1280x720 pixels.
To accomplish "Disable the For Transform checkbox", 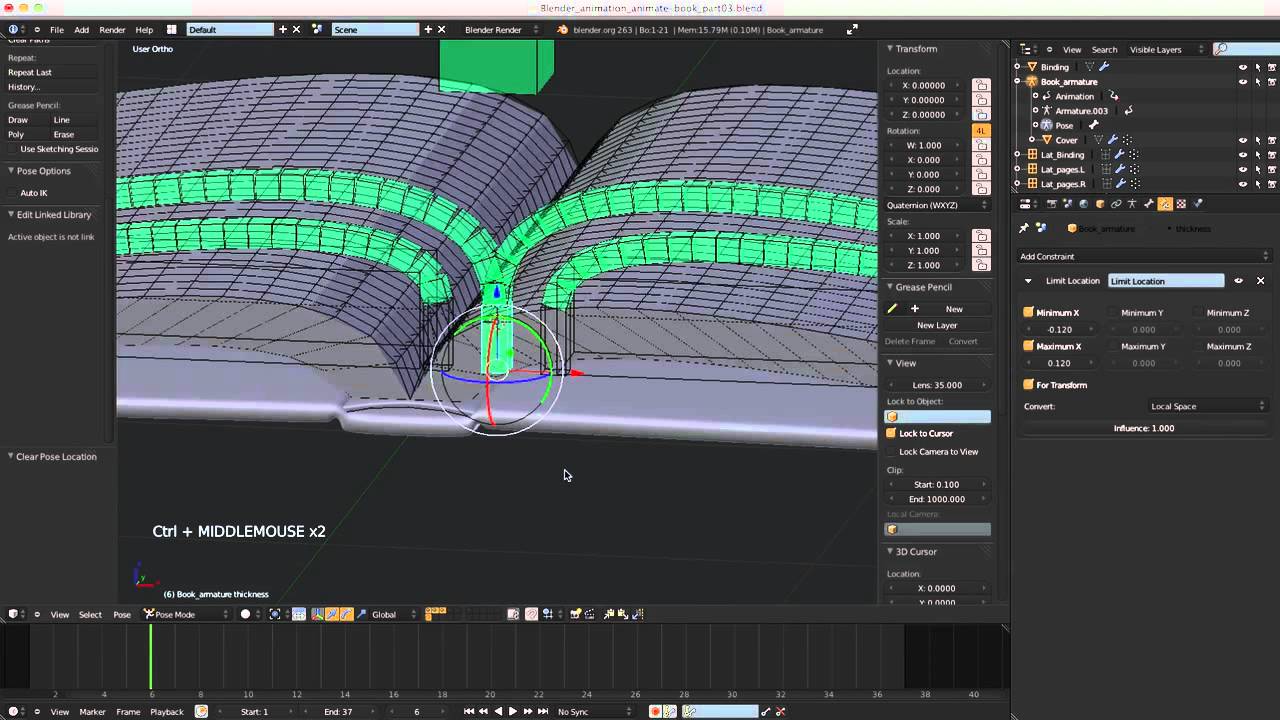I will click(x=1028, y=385).
